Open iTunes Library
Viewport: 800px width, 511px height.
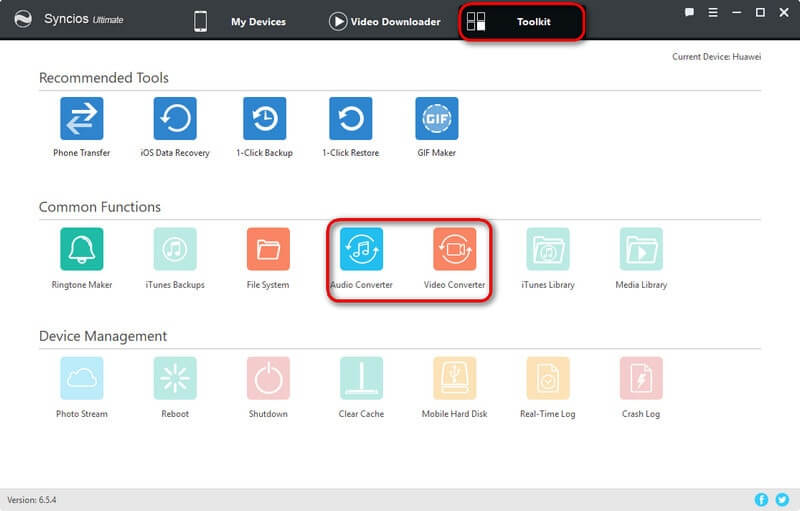(548, 249)
